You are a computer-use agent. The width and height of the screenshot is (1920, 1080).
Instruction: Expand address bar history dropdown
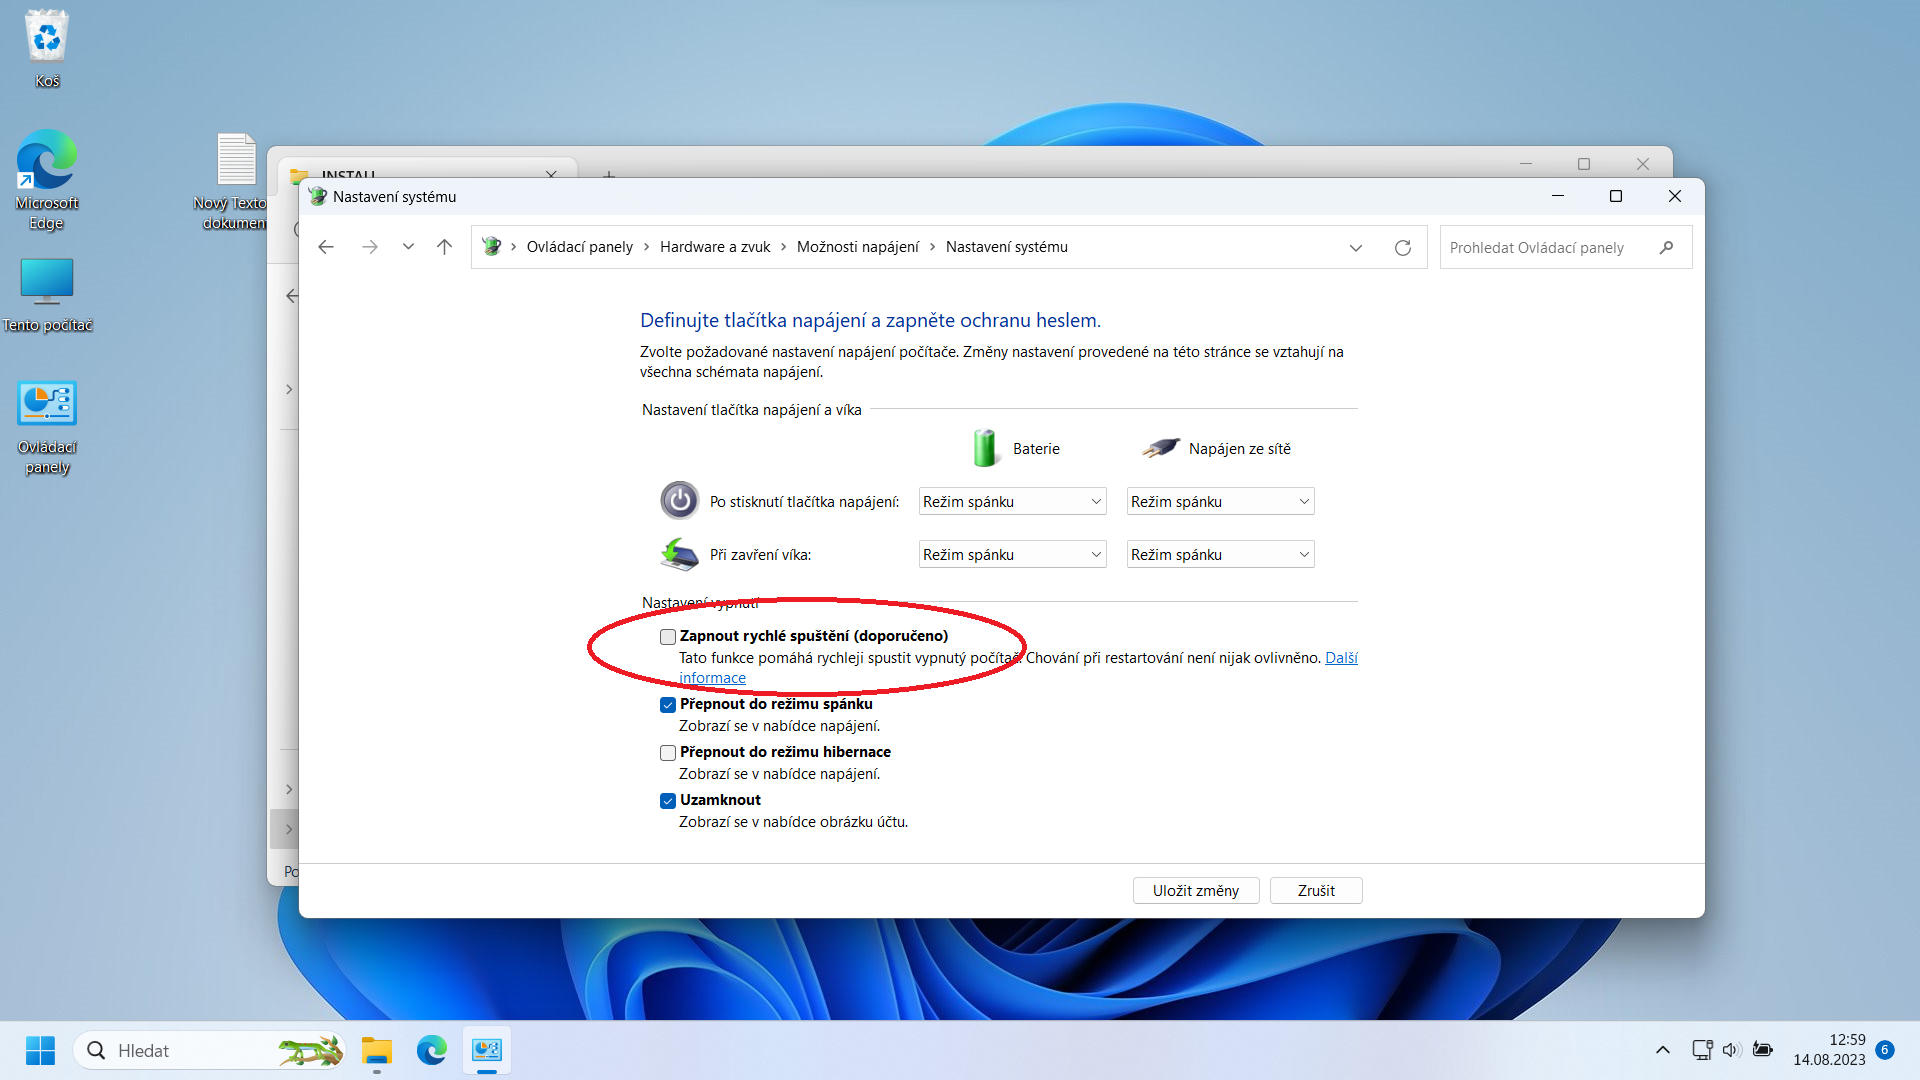click(x=1356, y=248)
